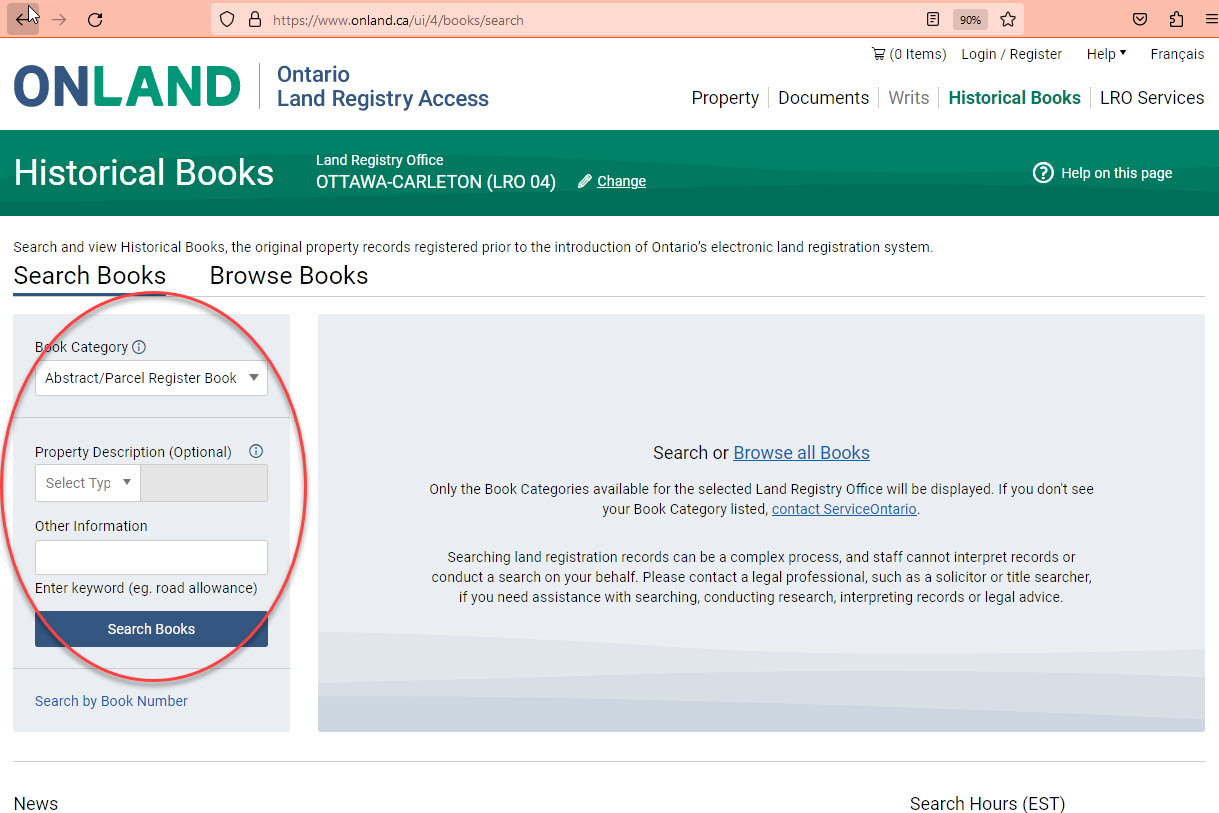Switch to the Browse Books tab

(288, 276)
